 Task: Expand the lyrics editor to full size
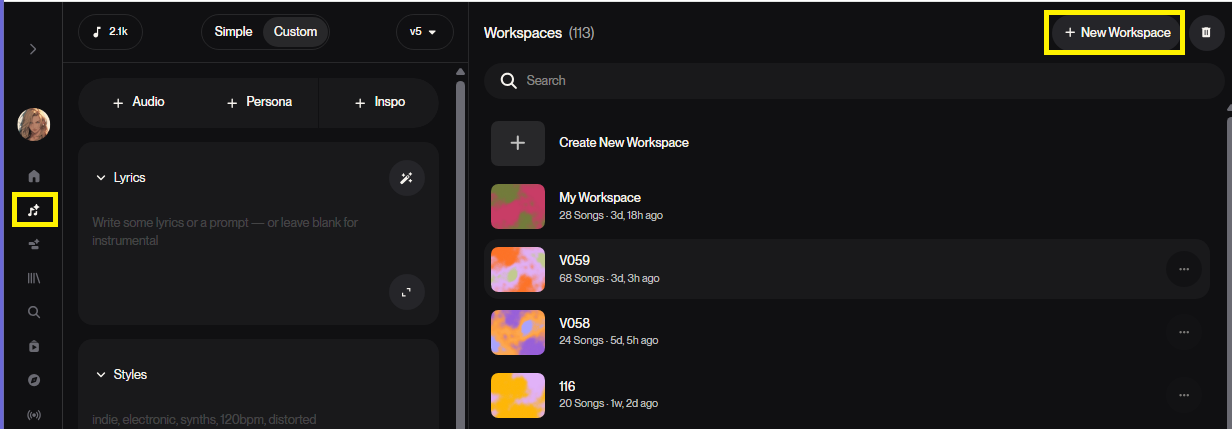coord(406,292)
